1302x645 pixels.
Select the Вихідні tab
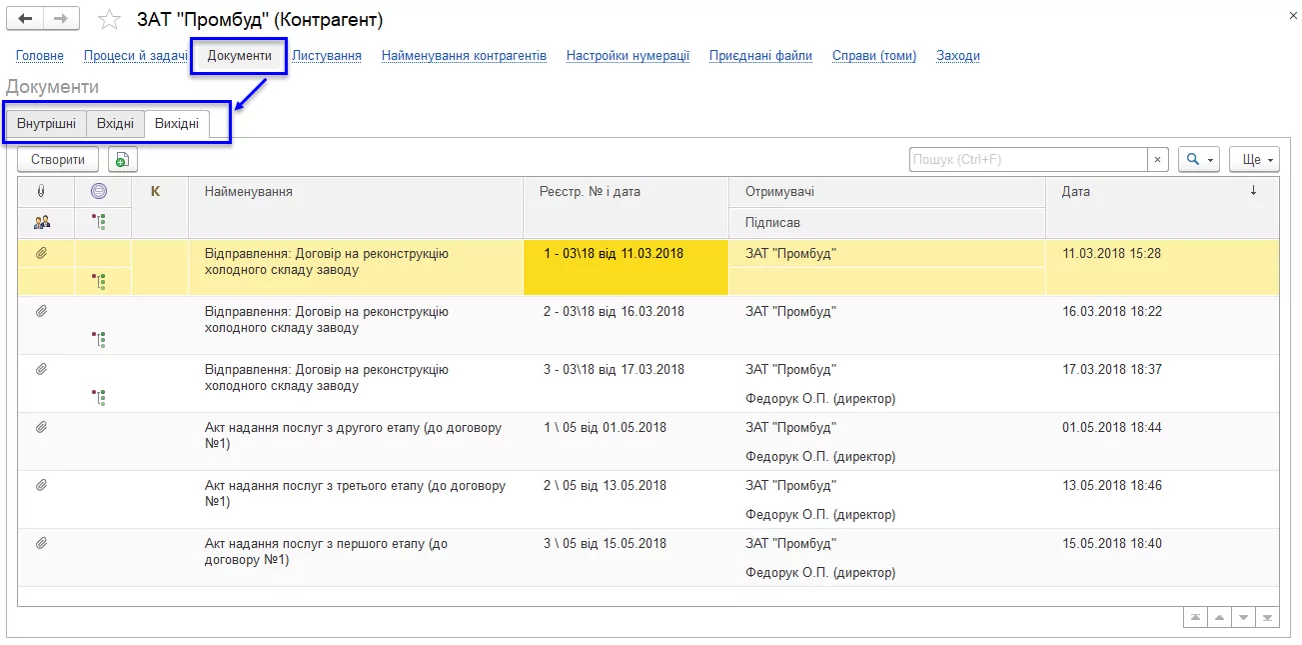(x=177, y=124)
